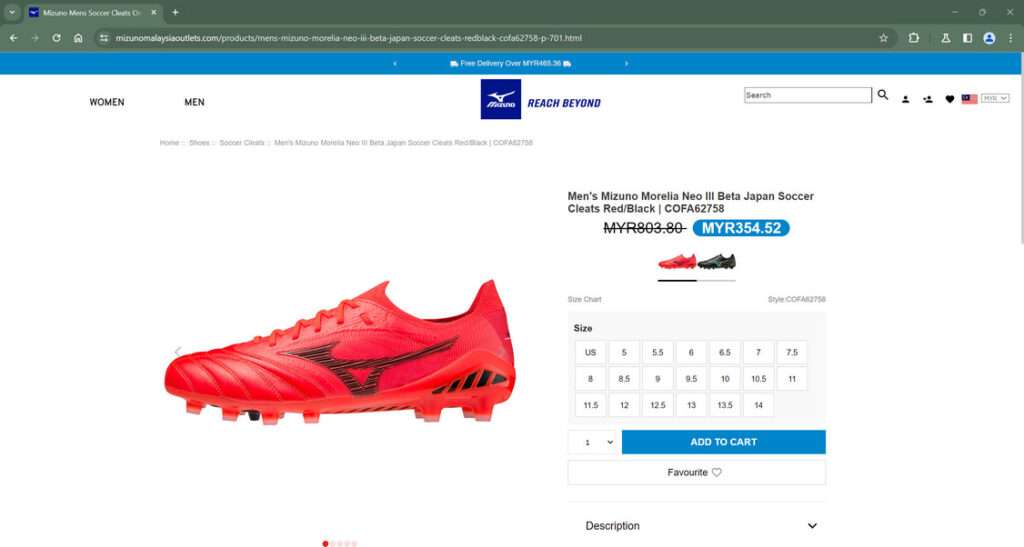1024x547 pixels.
Task: Click the browser back arrow
Action: tap(14, 38)
